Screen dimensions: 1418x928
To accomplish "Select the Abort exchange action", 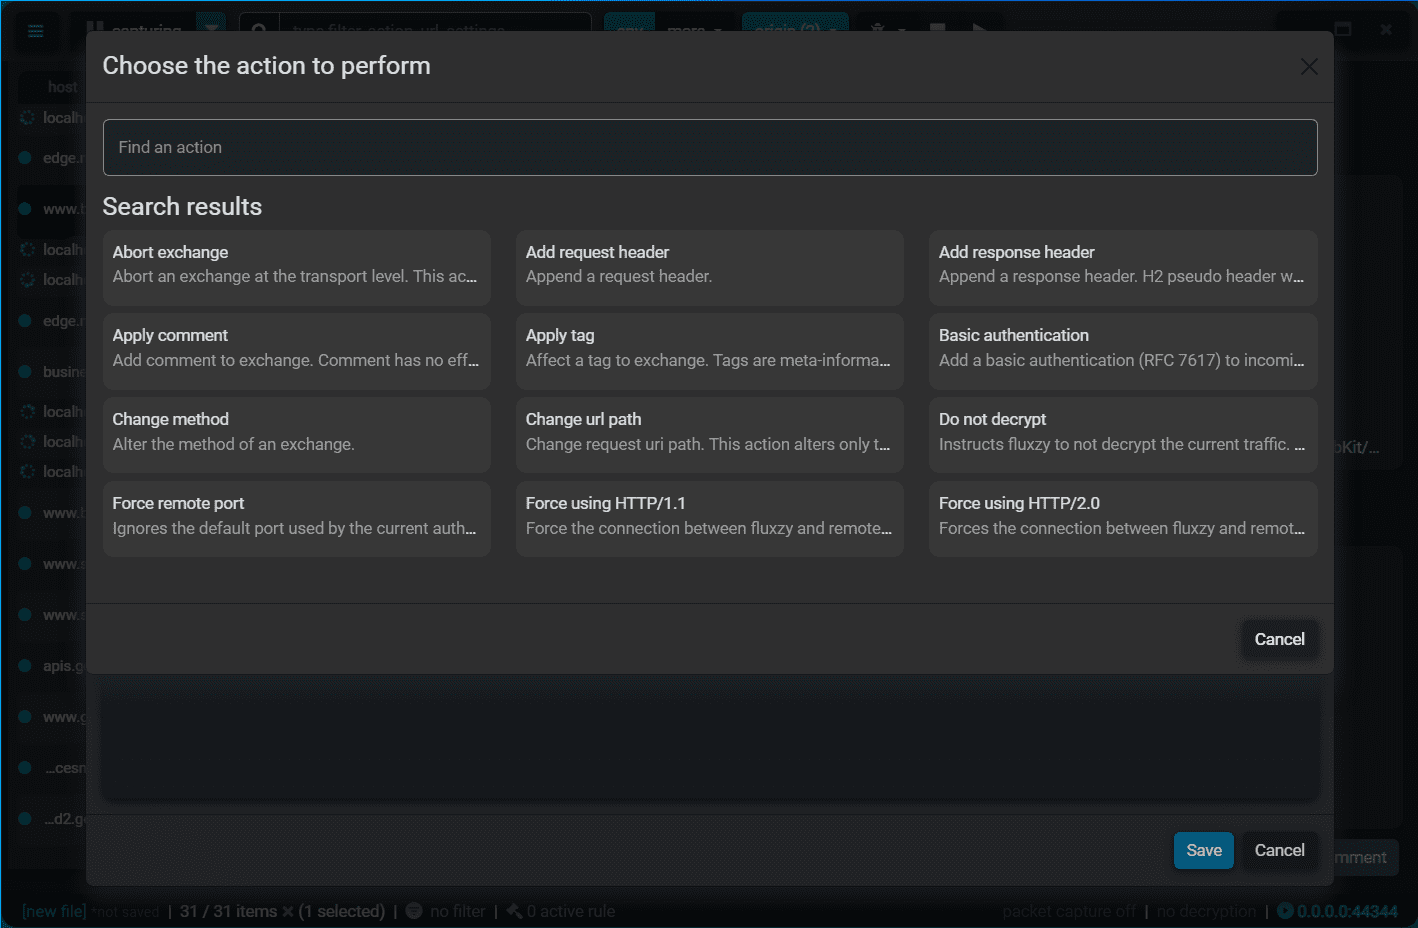I will tap(297, 265).
